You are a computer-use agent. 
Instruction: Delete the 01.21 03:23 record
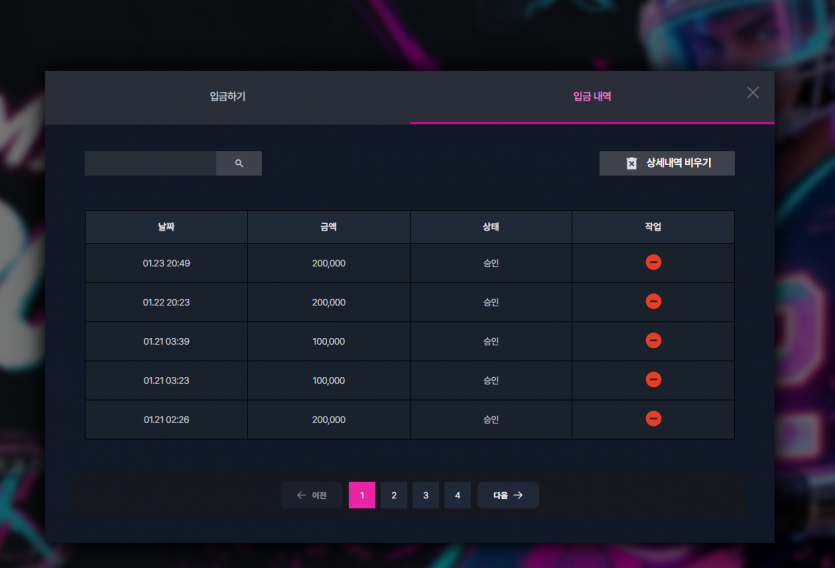pos(653,380)
